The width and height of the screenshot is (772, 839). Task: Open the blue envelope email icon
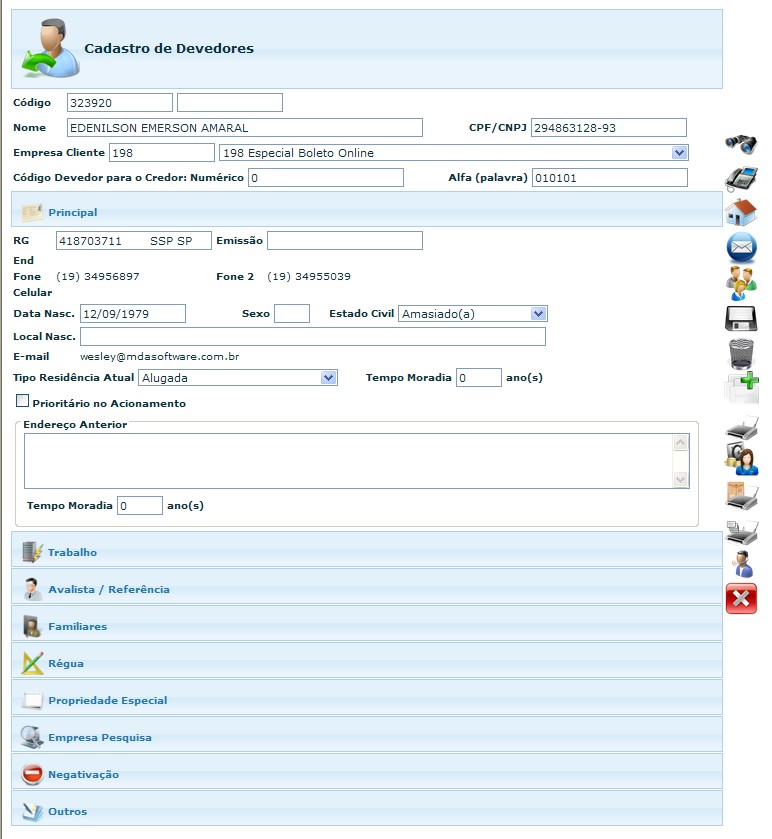click(x=741, y=247)
